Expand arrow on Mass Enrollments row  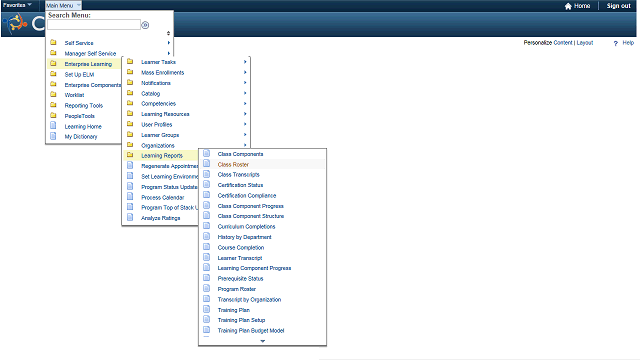click(x=245, y=72)
